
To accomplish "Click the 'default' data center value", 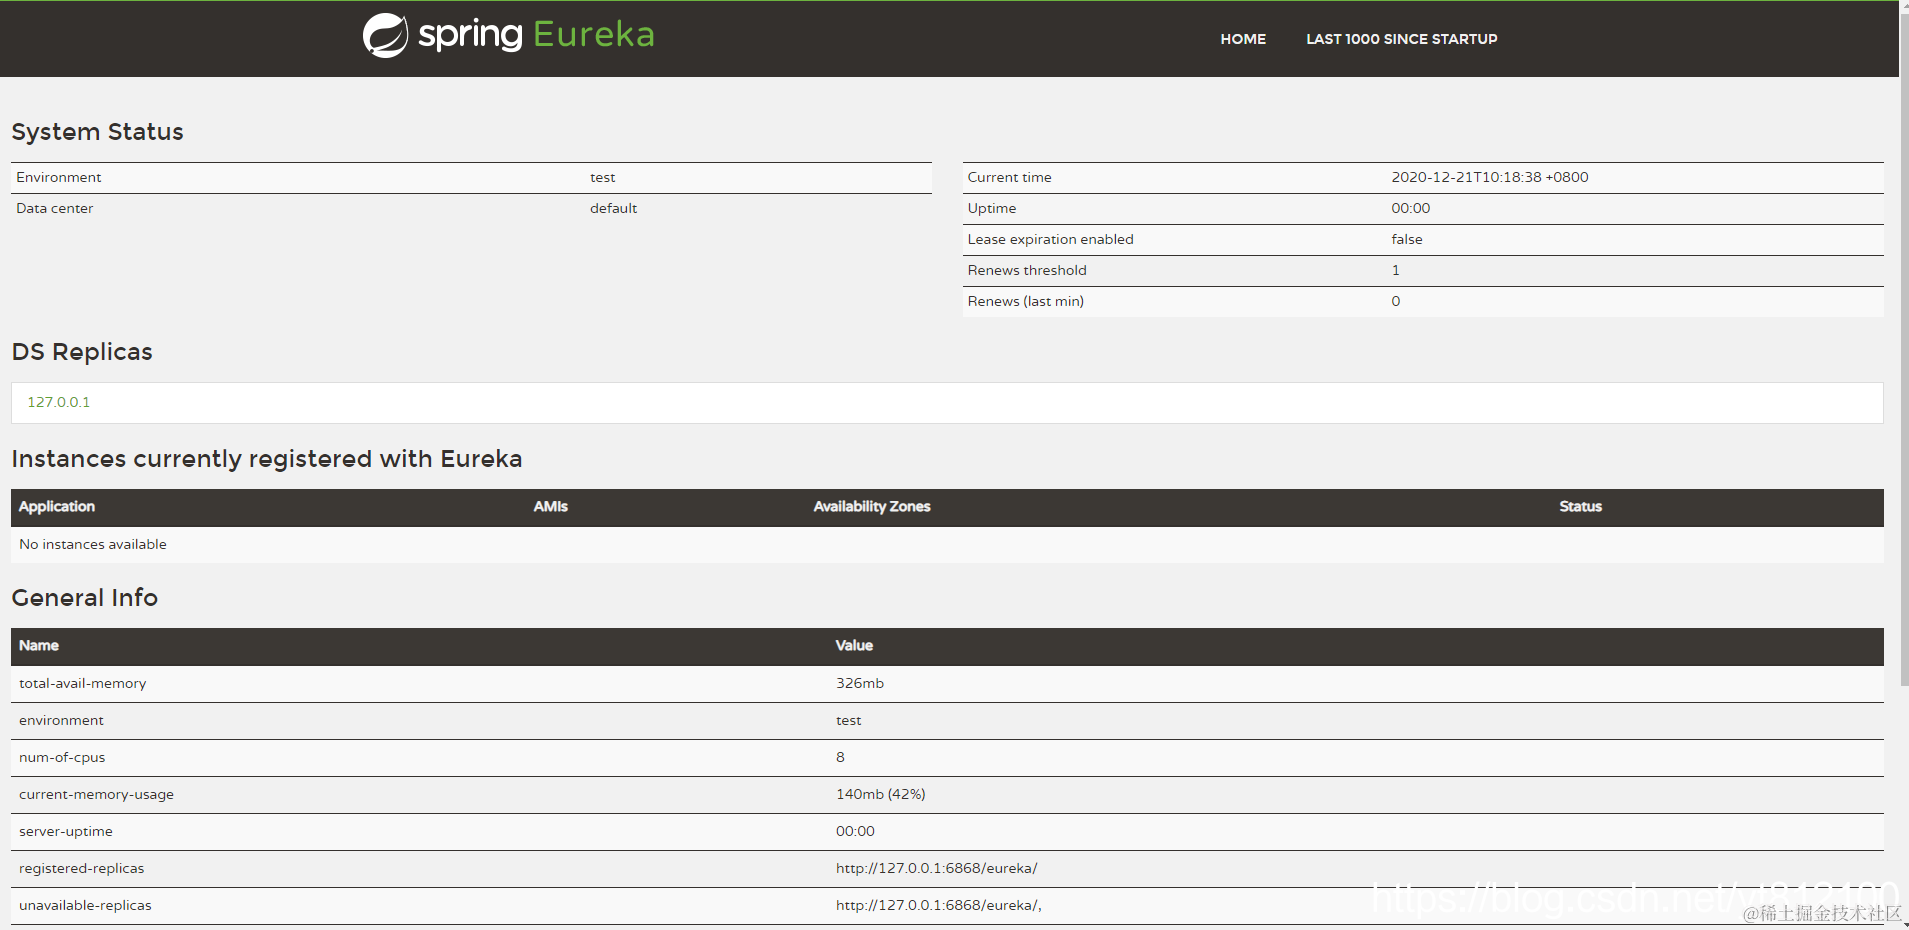I will tap(613, 208).
